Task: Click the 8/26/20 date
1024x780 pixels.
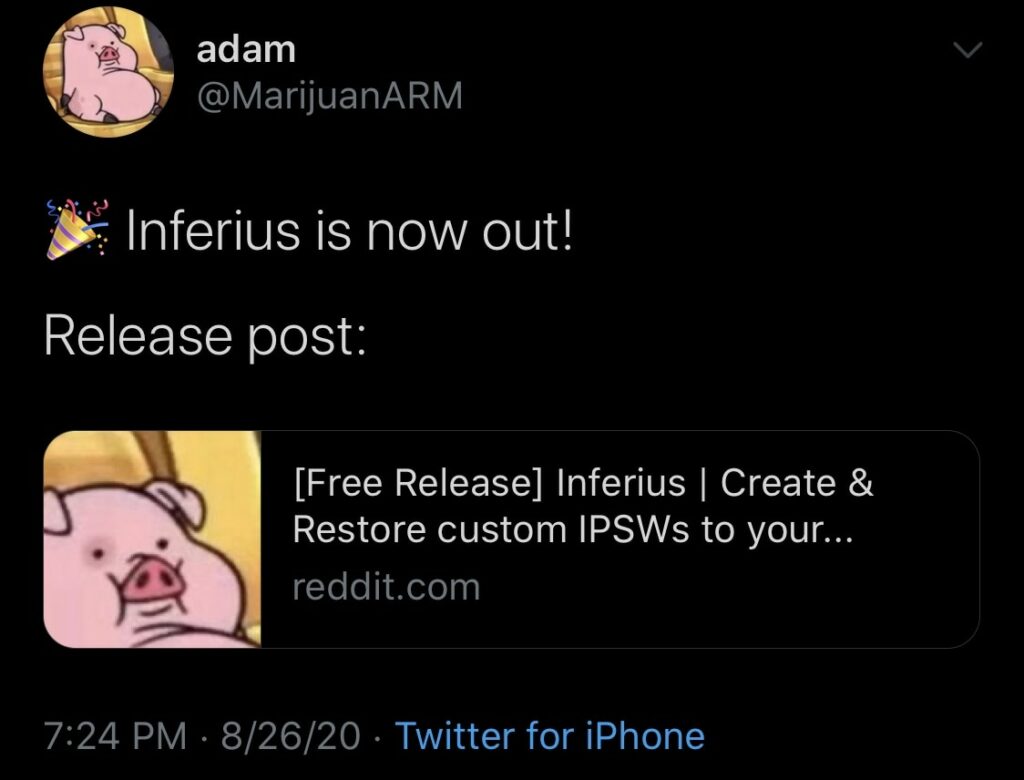Action: 291,736
